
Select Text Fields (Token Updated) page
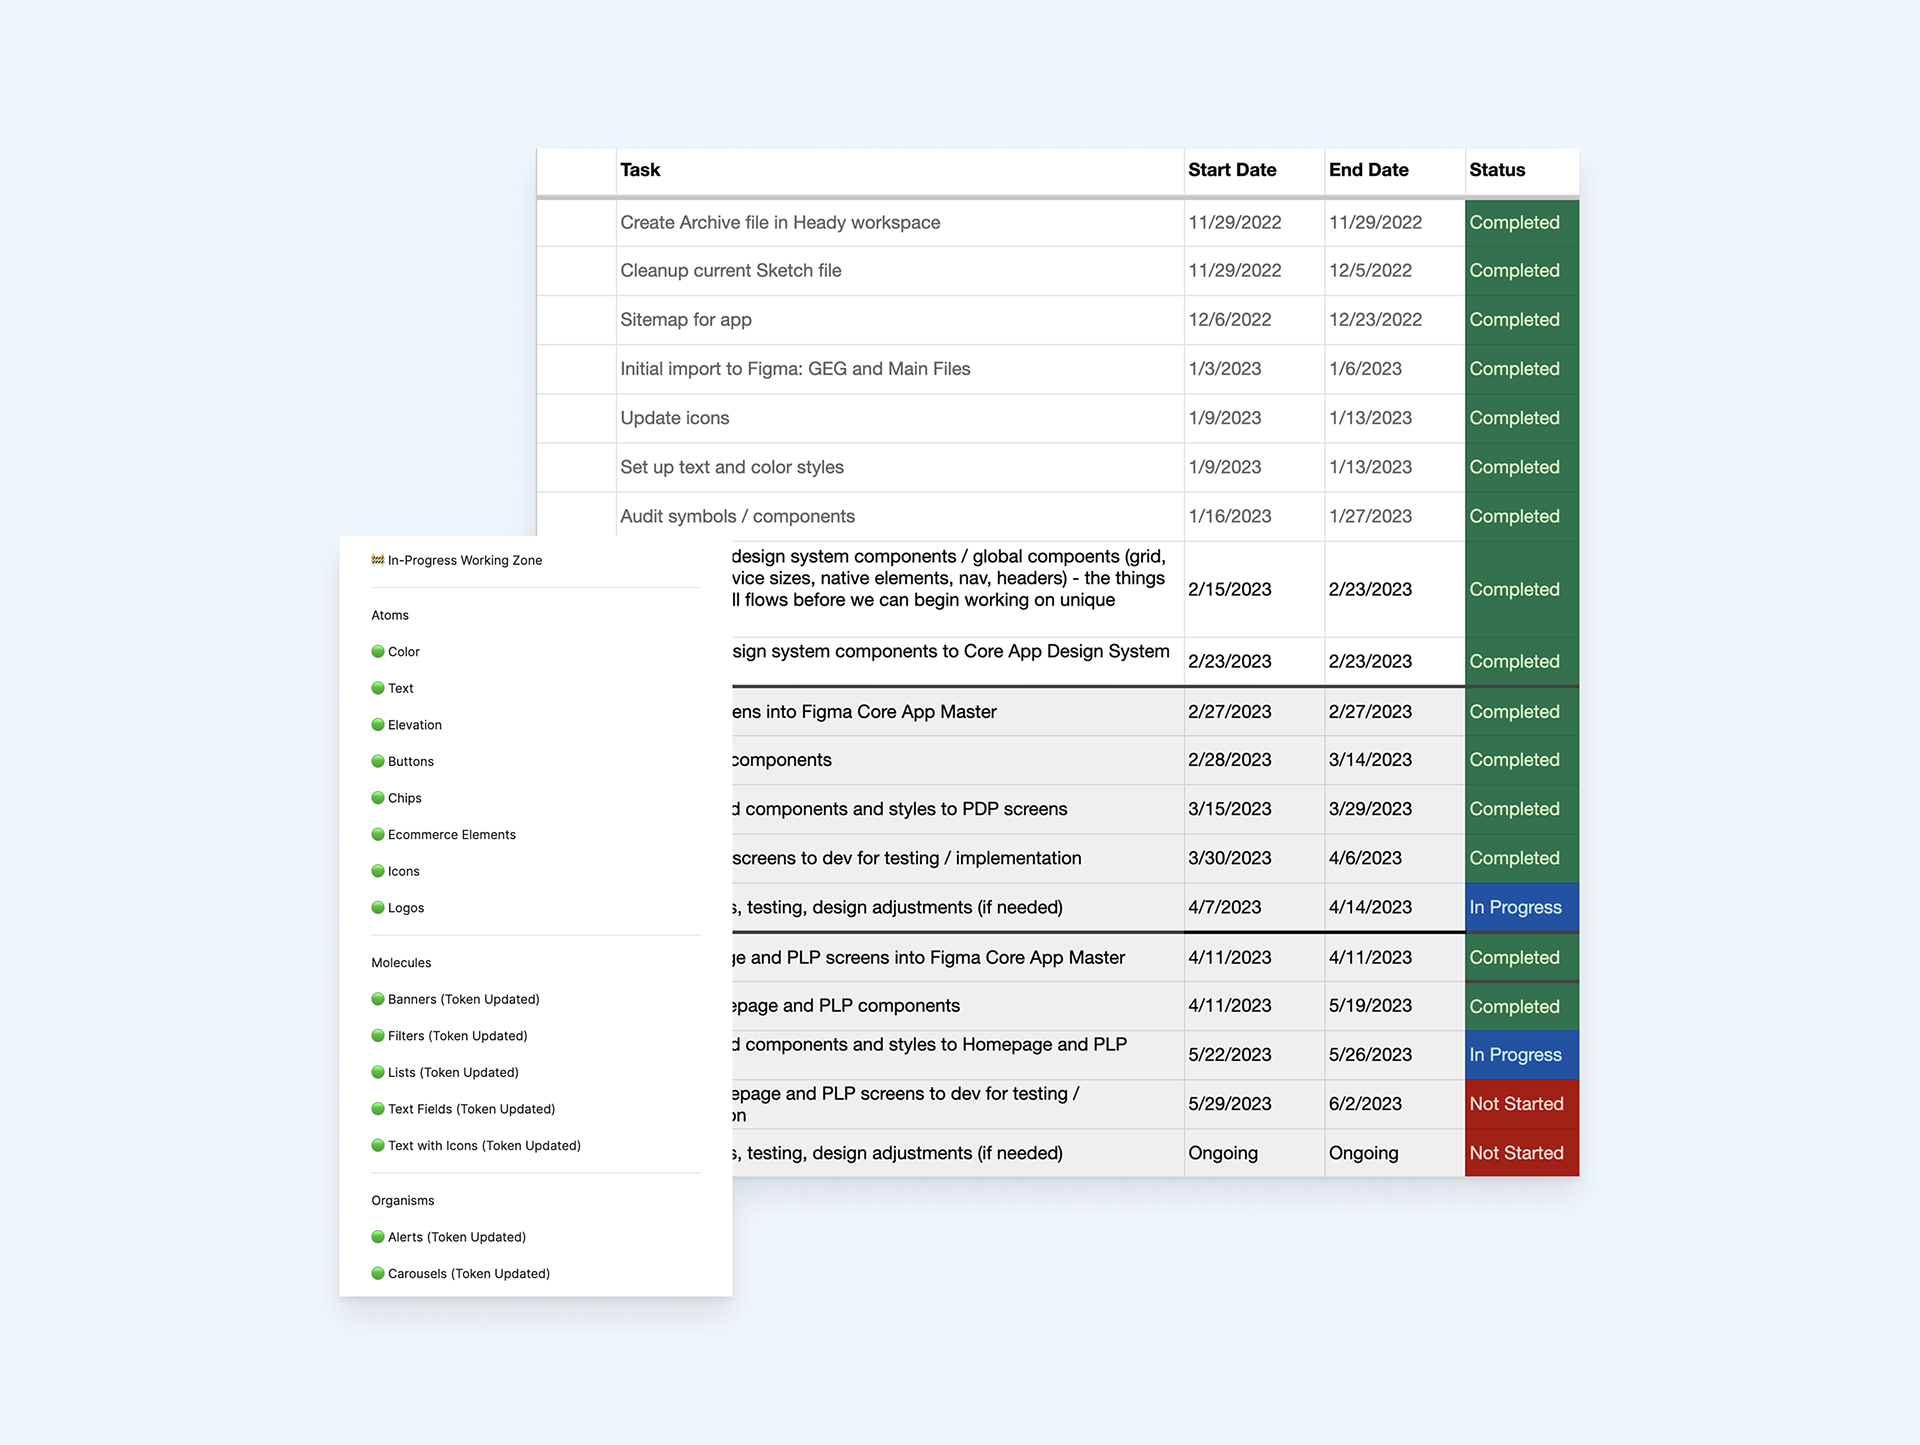pyautogui.click(x=472, y=1109)
